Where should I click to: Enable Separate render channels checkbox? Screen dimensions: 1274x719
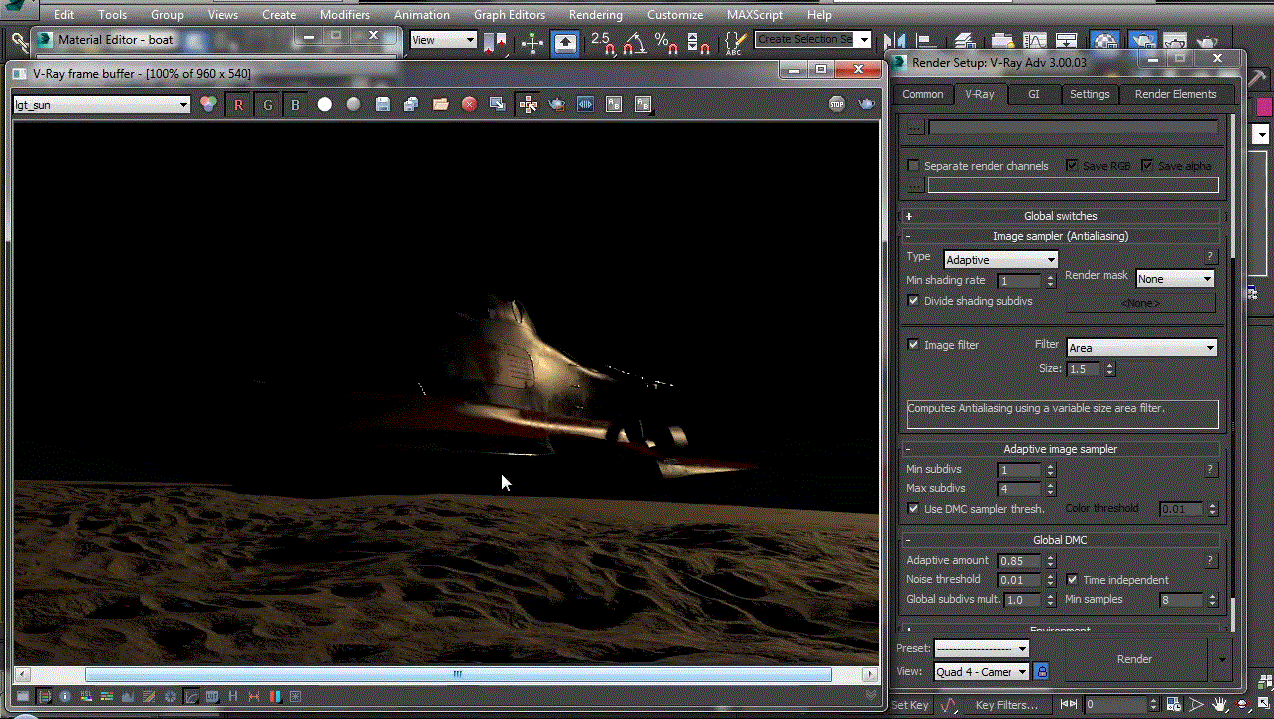pyautogui.click(x=913, y=165)
